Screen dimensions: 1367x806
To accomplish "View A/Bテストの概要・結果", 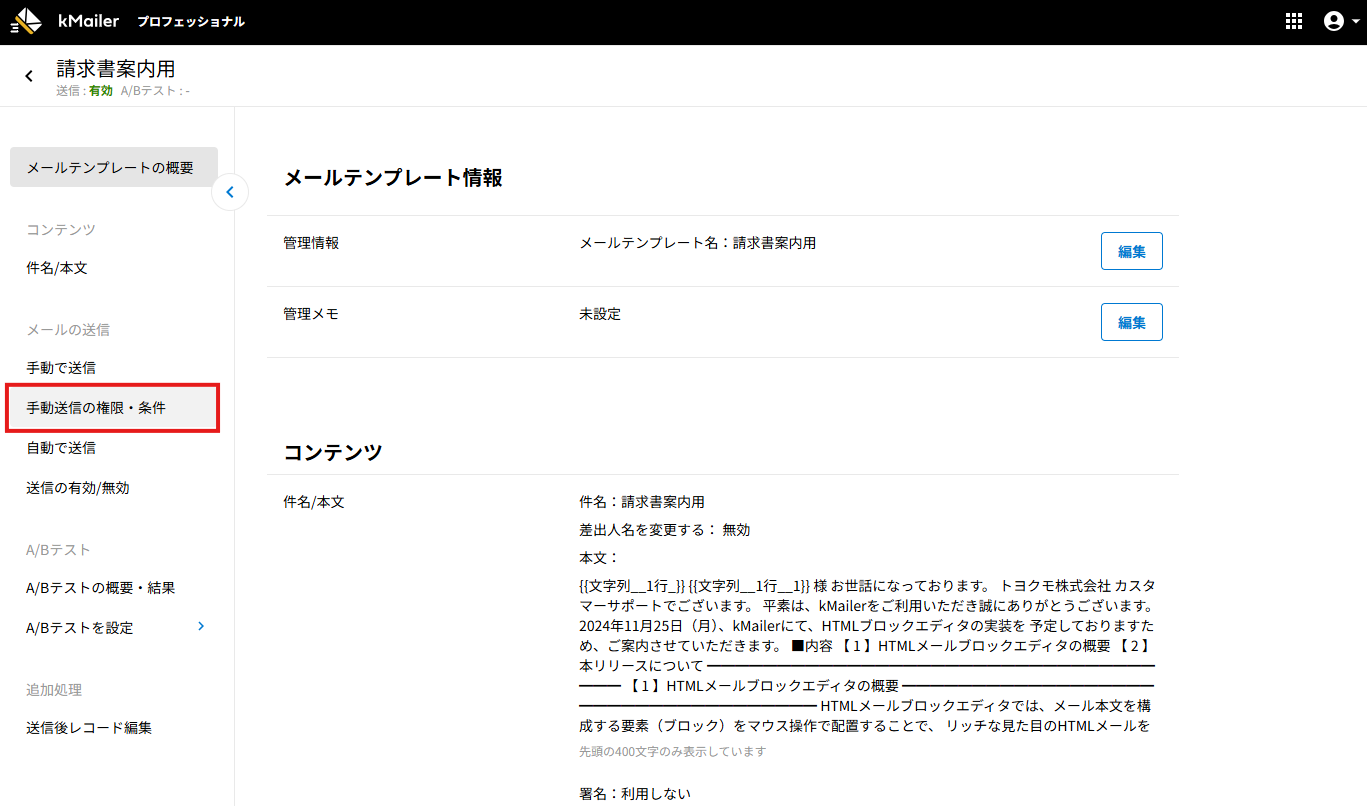I will click(101, 588).
